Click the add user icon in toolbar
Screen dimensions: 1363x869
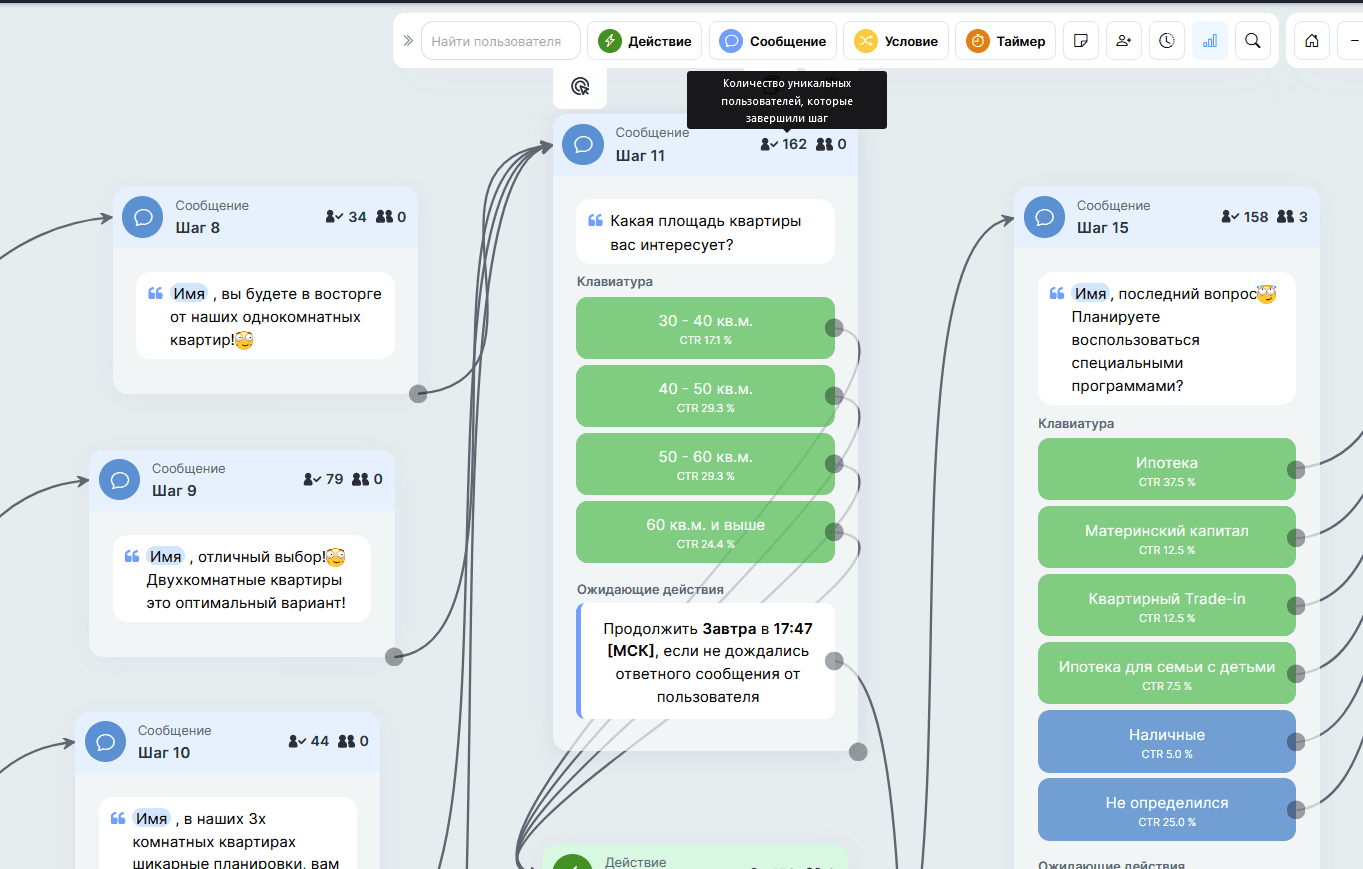1124,41
